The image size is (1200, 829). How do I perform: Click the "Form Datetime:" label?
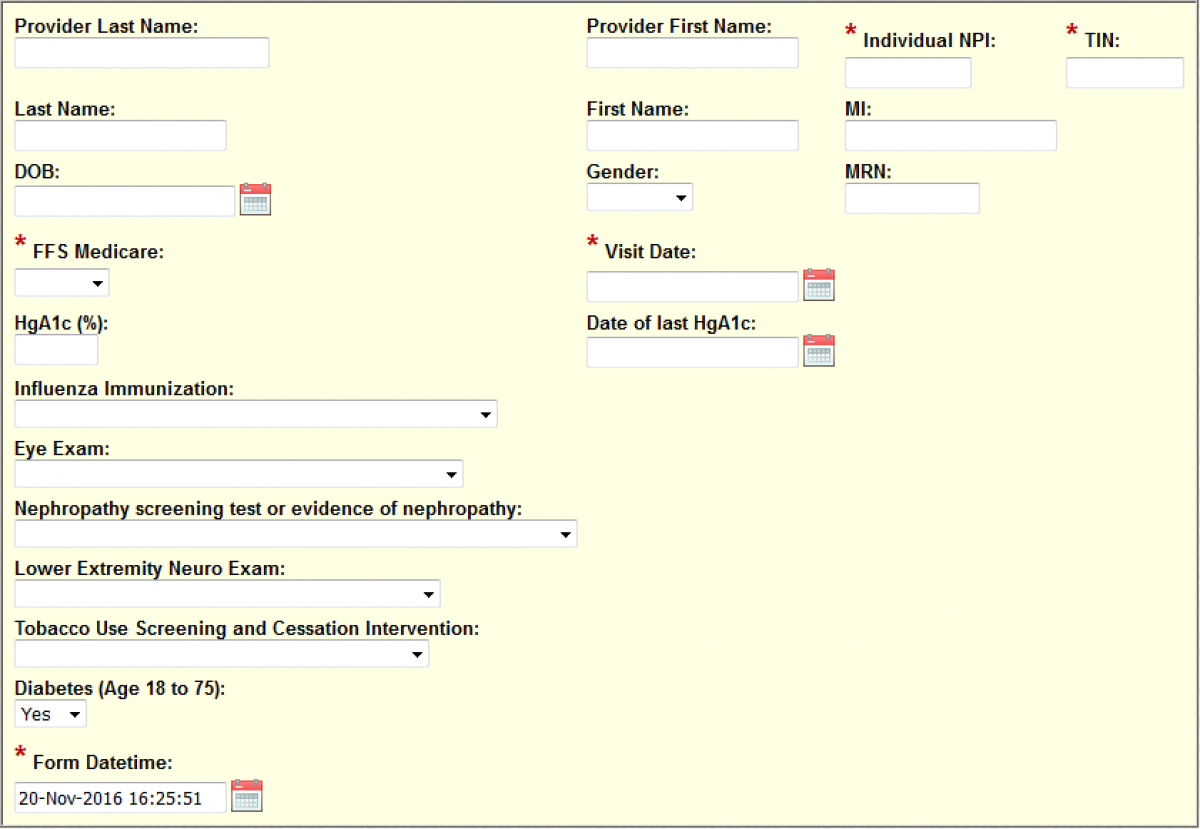103,763
